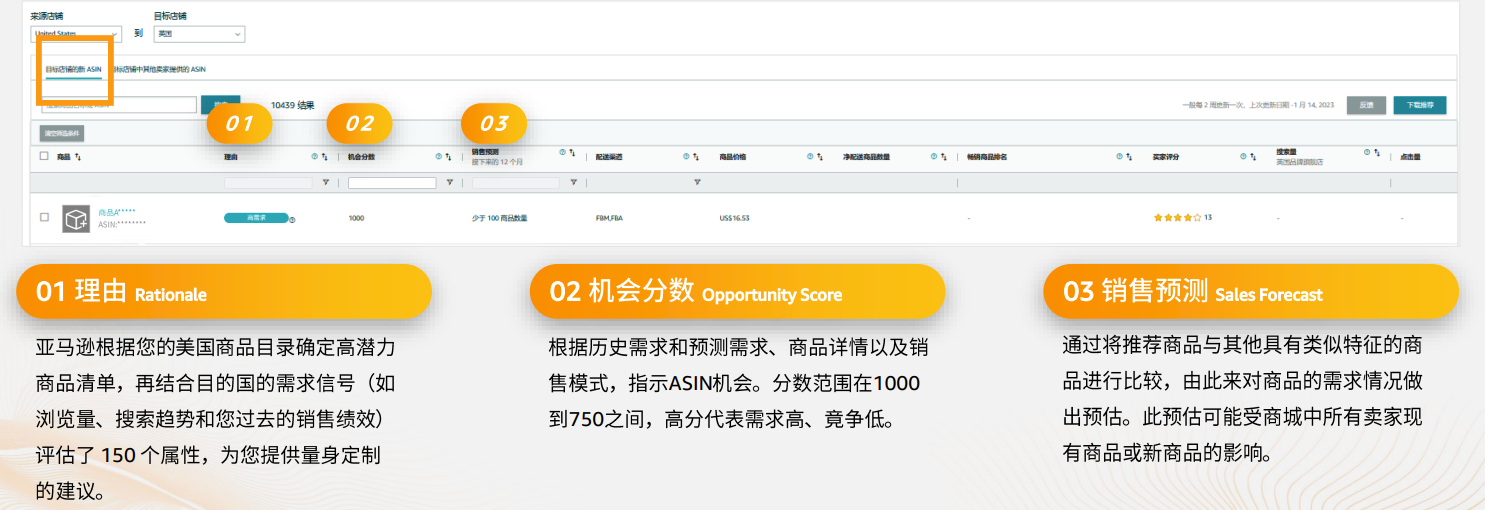This screenshot has width=1485, height=510.
Task: Sort the 搜索量 column
Action: pyautogui.click(x=1378, y=153)
